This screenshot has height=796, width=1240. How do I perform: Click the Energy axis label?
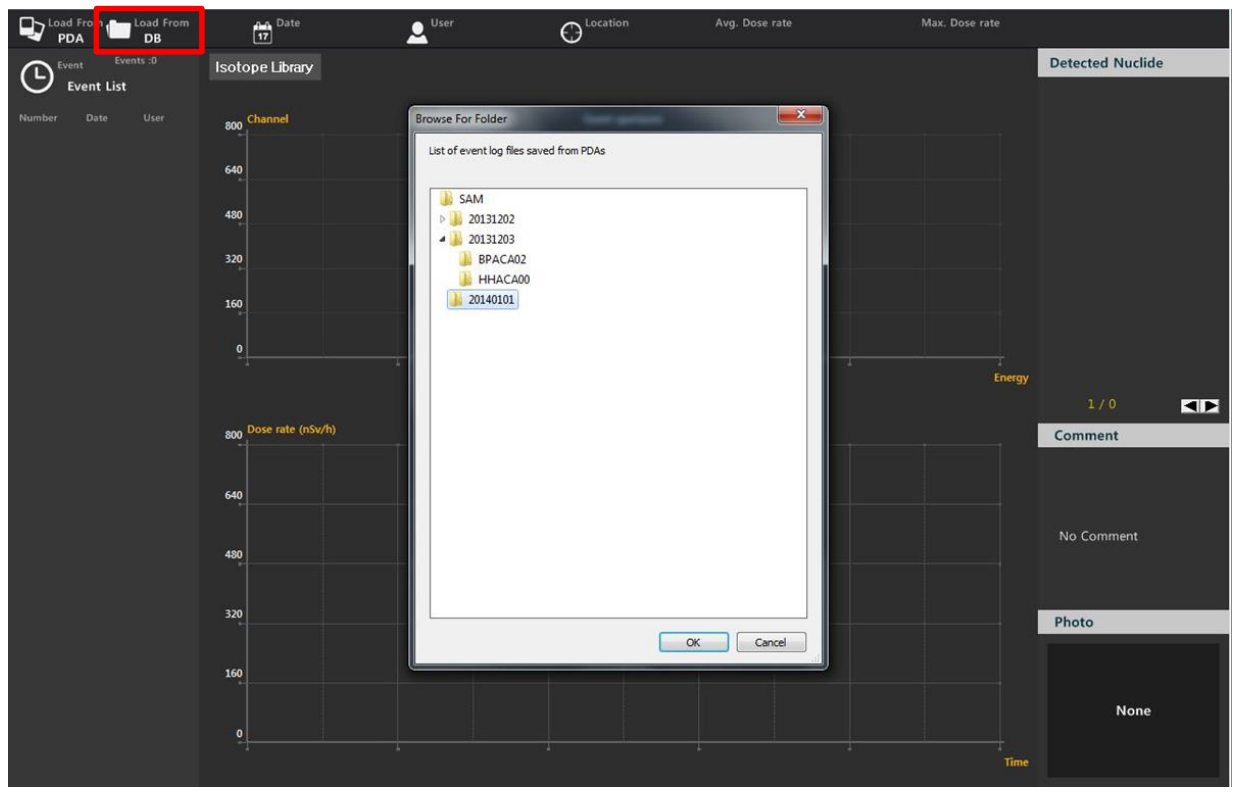point(1011,378)
